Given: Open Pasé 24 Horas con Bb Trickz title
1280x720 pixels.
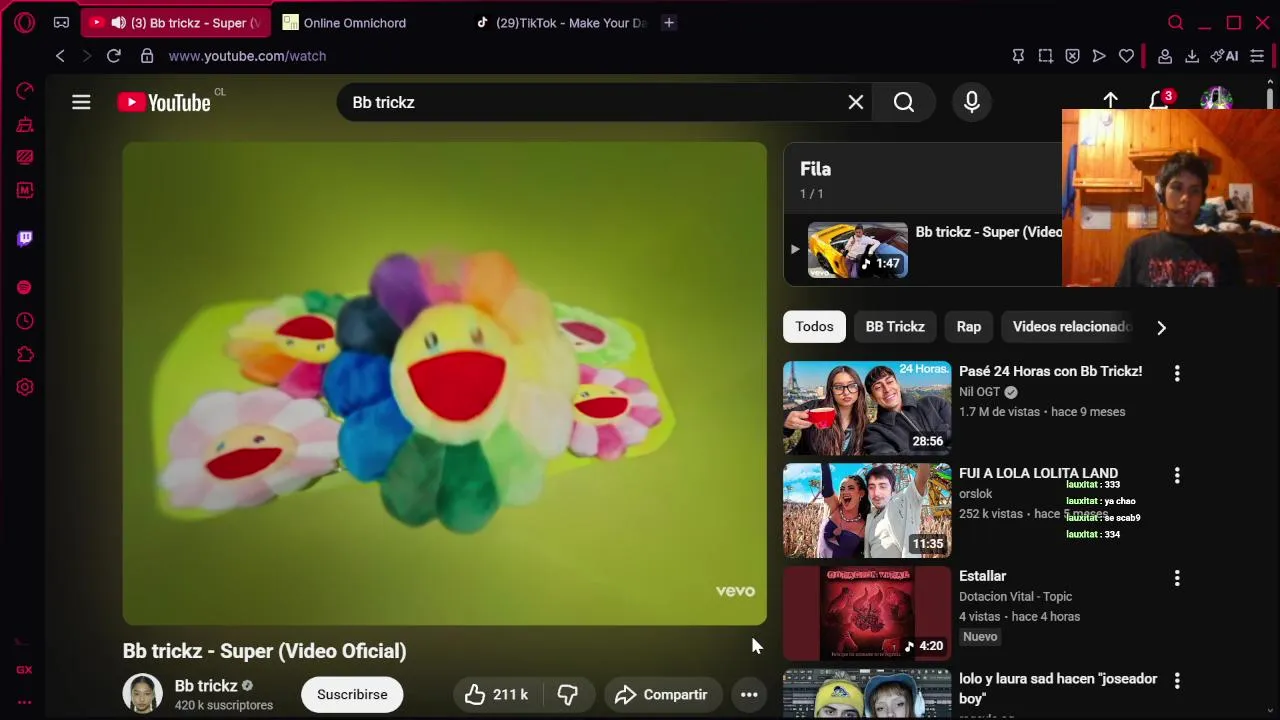Looking at the screenshot, I should click(1050, 371).
